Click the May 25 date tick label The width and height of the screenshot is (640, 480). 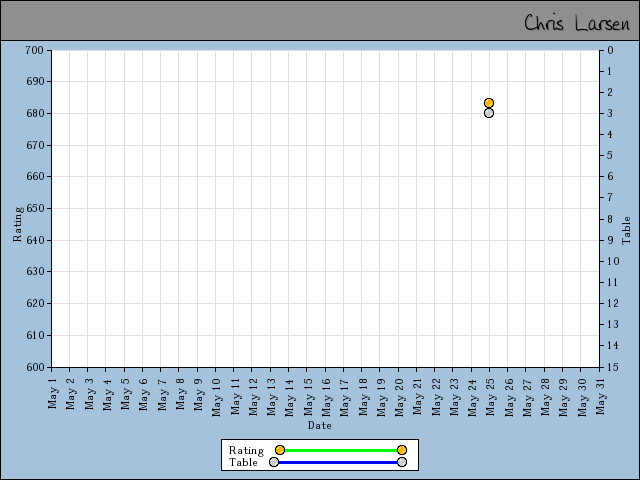coord(491,392)
